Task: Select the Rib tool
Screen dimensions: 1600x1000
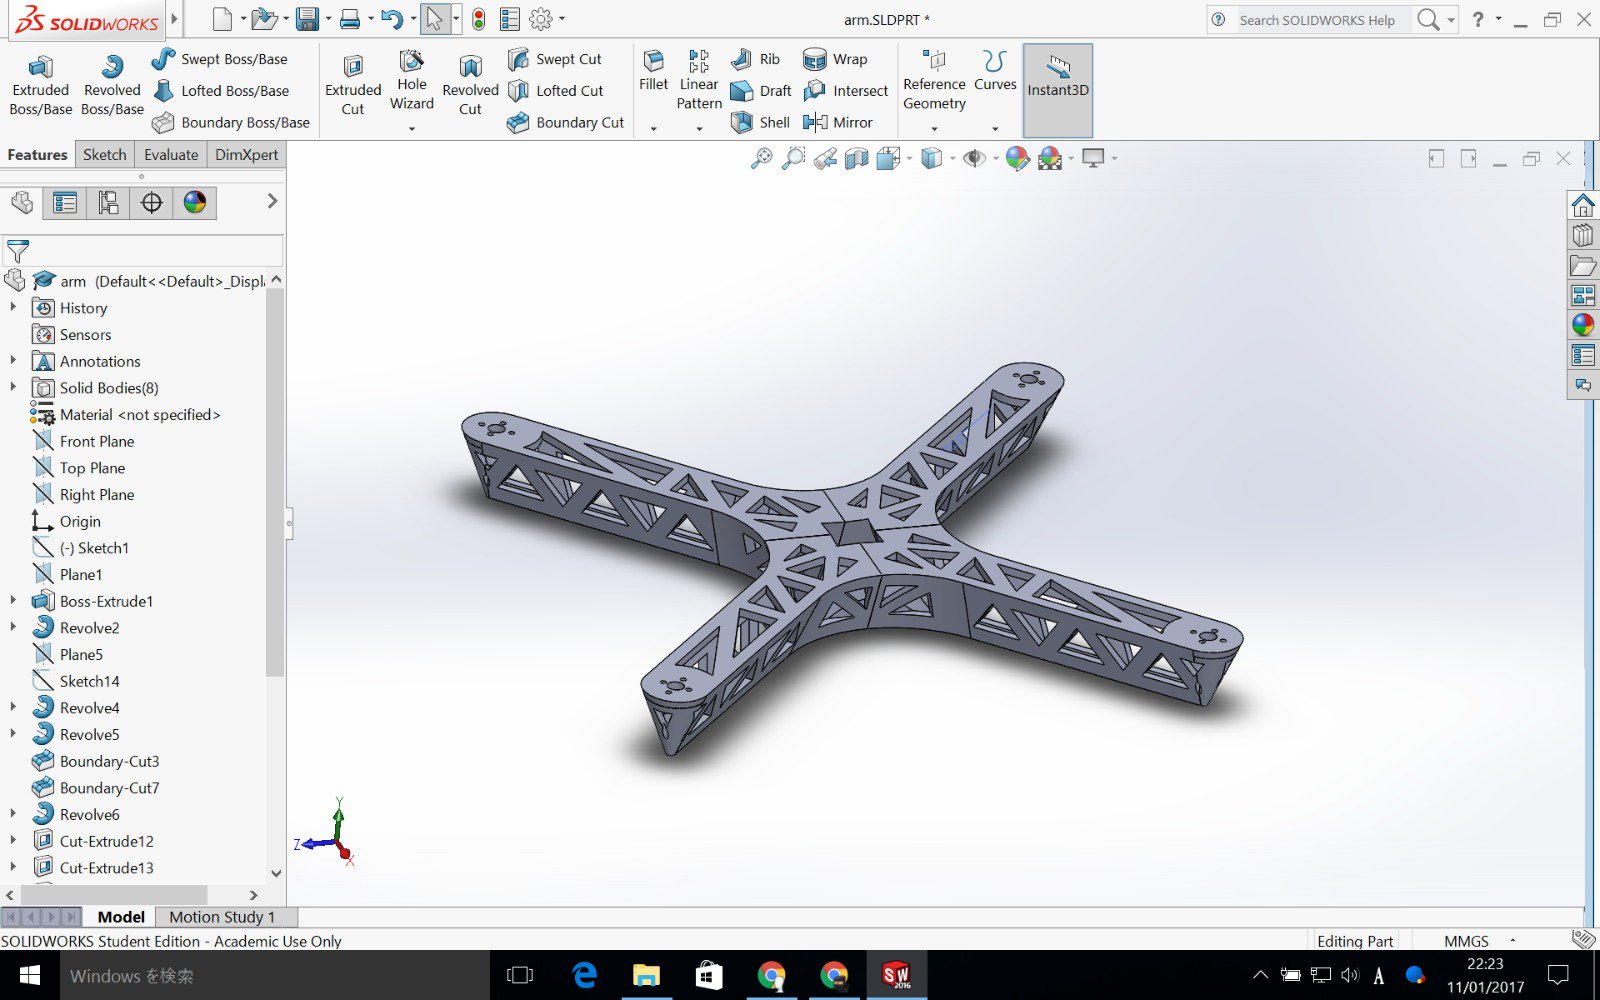Action: 756,60
